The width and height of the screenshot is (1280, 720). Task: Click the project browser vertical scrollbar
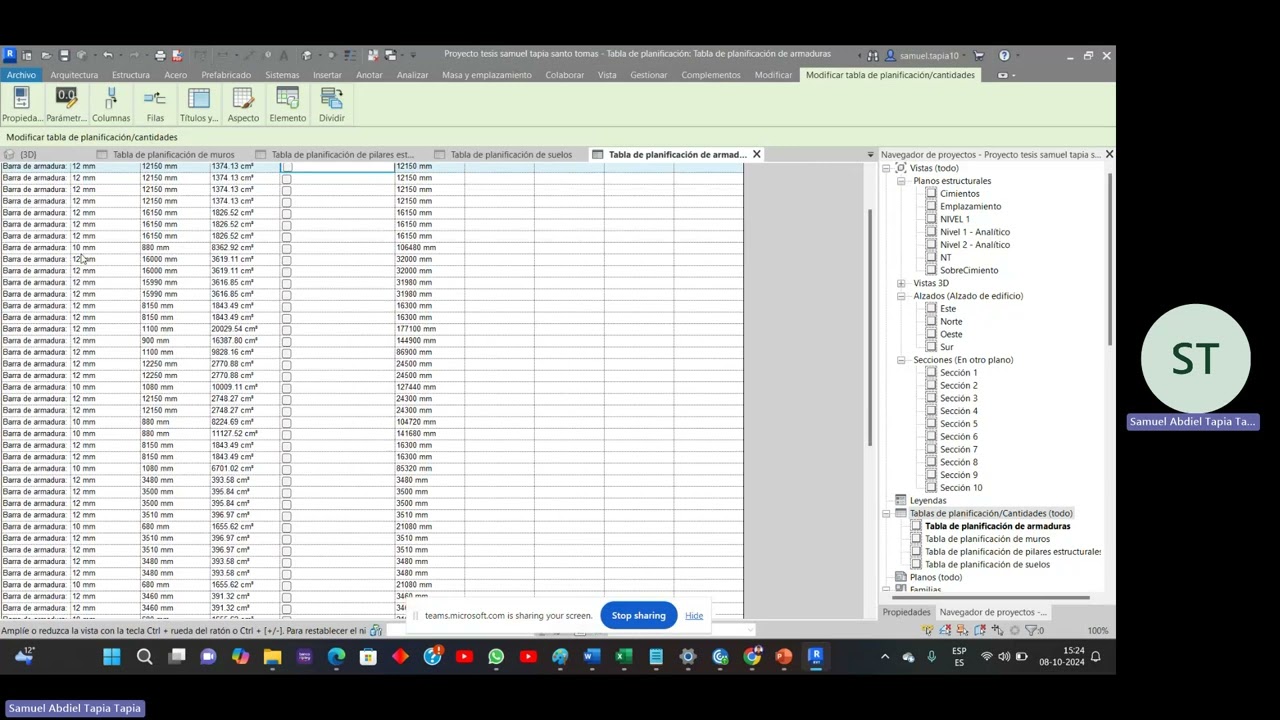[1109, 260]
